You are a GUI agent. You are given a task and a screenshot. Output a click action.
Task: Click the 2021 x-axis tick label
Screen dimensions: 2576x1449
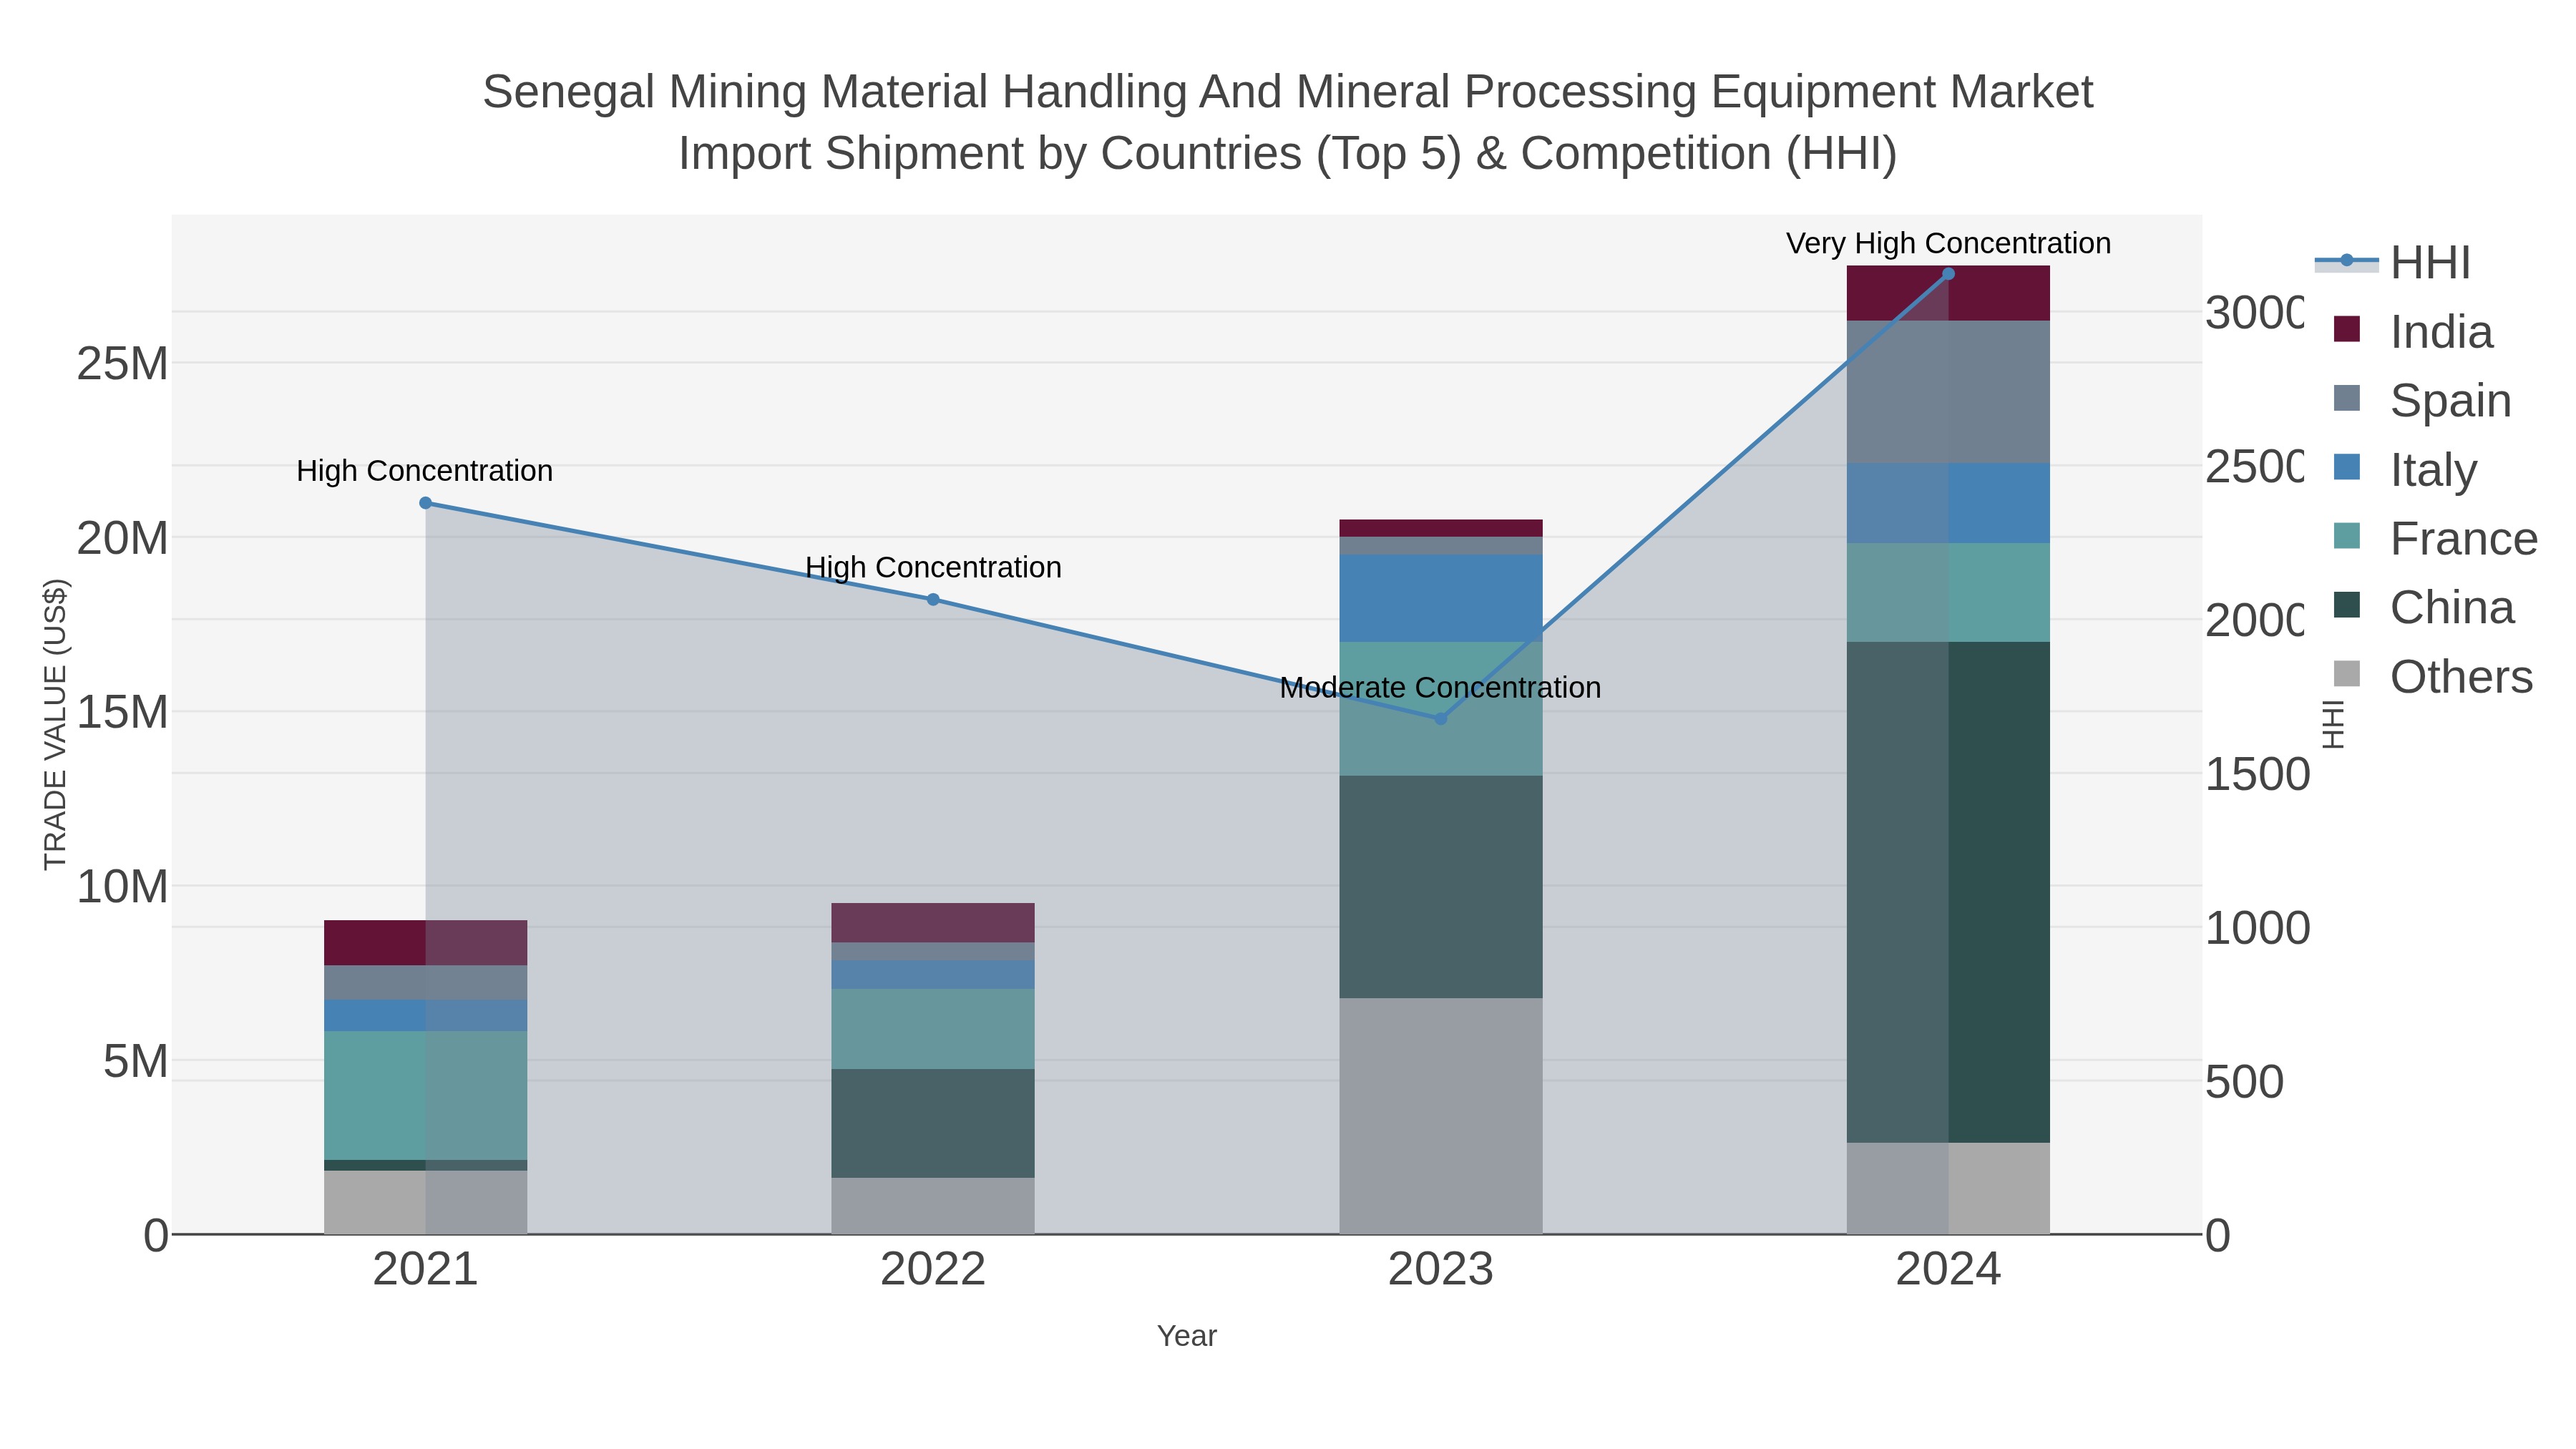[425, 1270]
